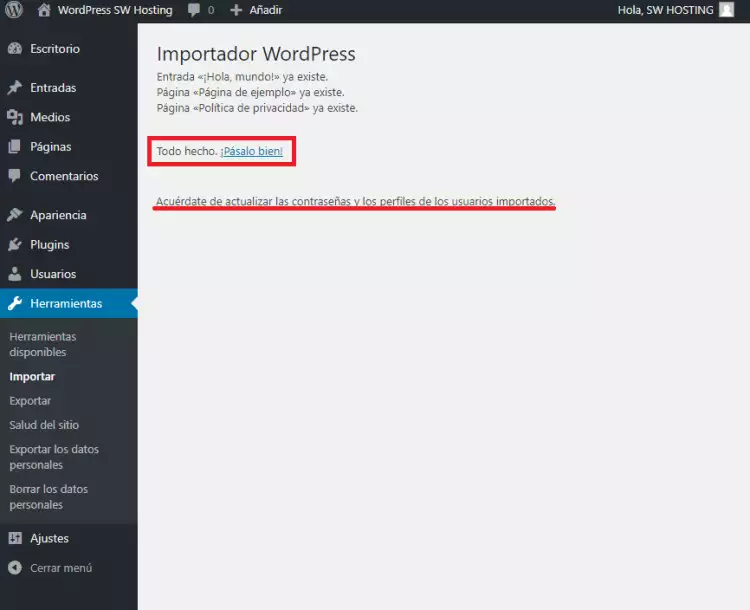Open the Comentarios menu

click(x=64, y=176)
